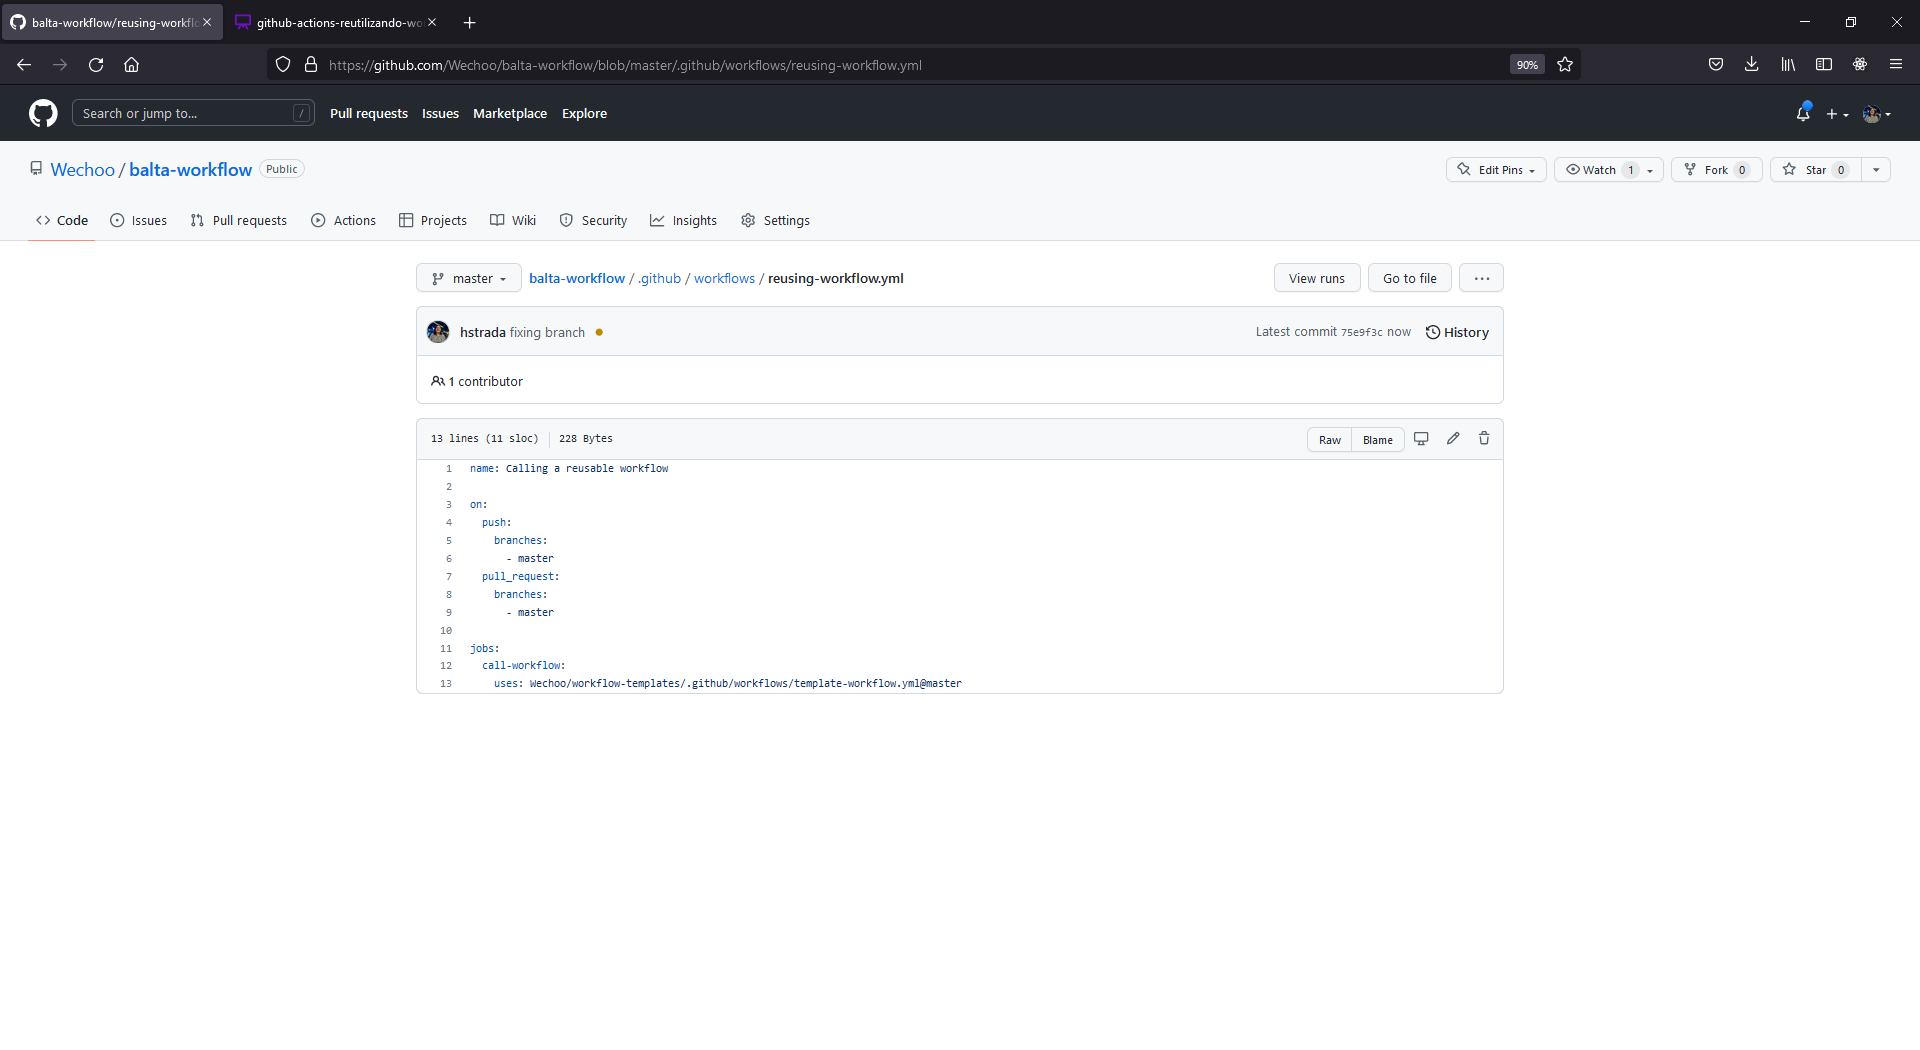Click the Go to file button
Viewport: 1920px width, 1050px height.
[x=1410, y=278]
